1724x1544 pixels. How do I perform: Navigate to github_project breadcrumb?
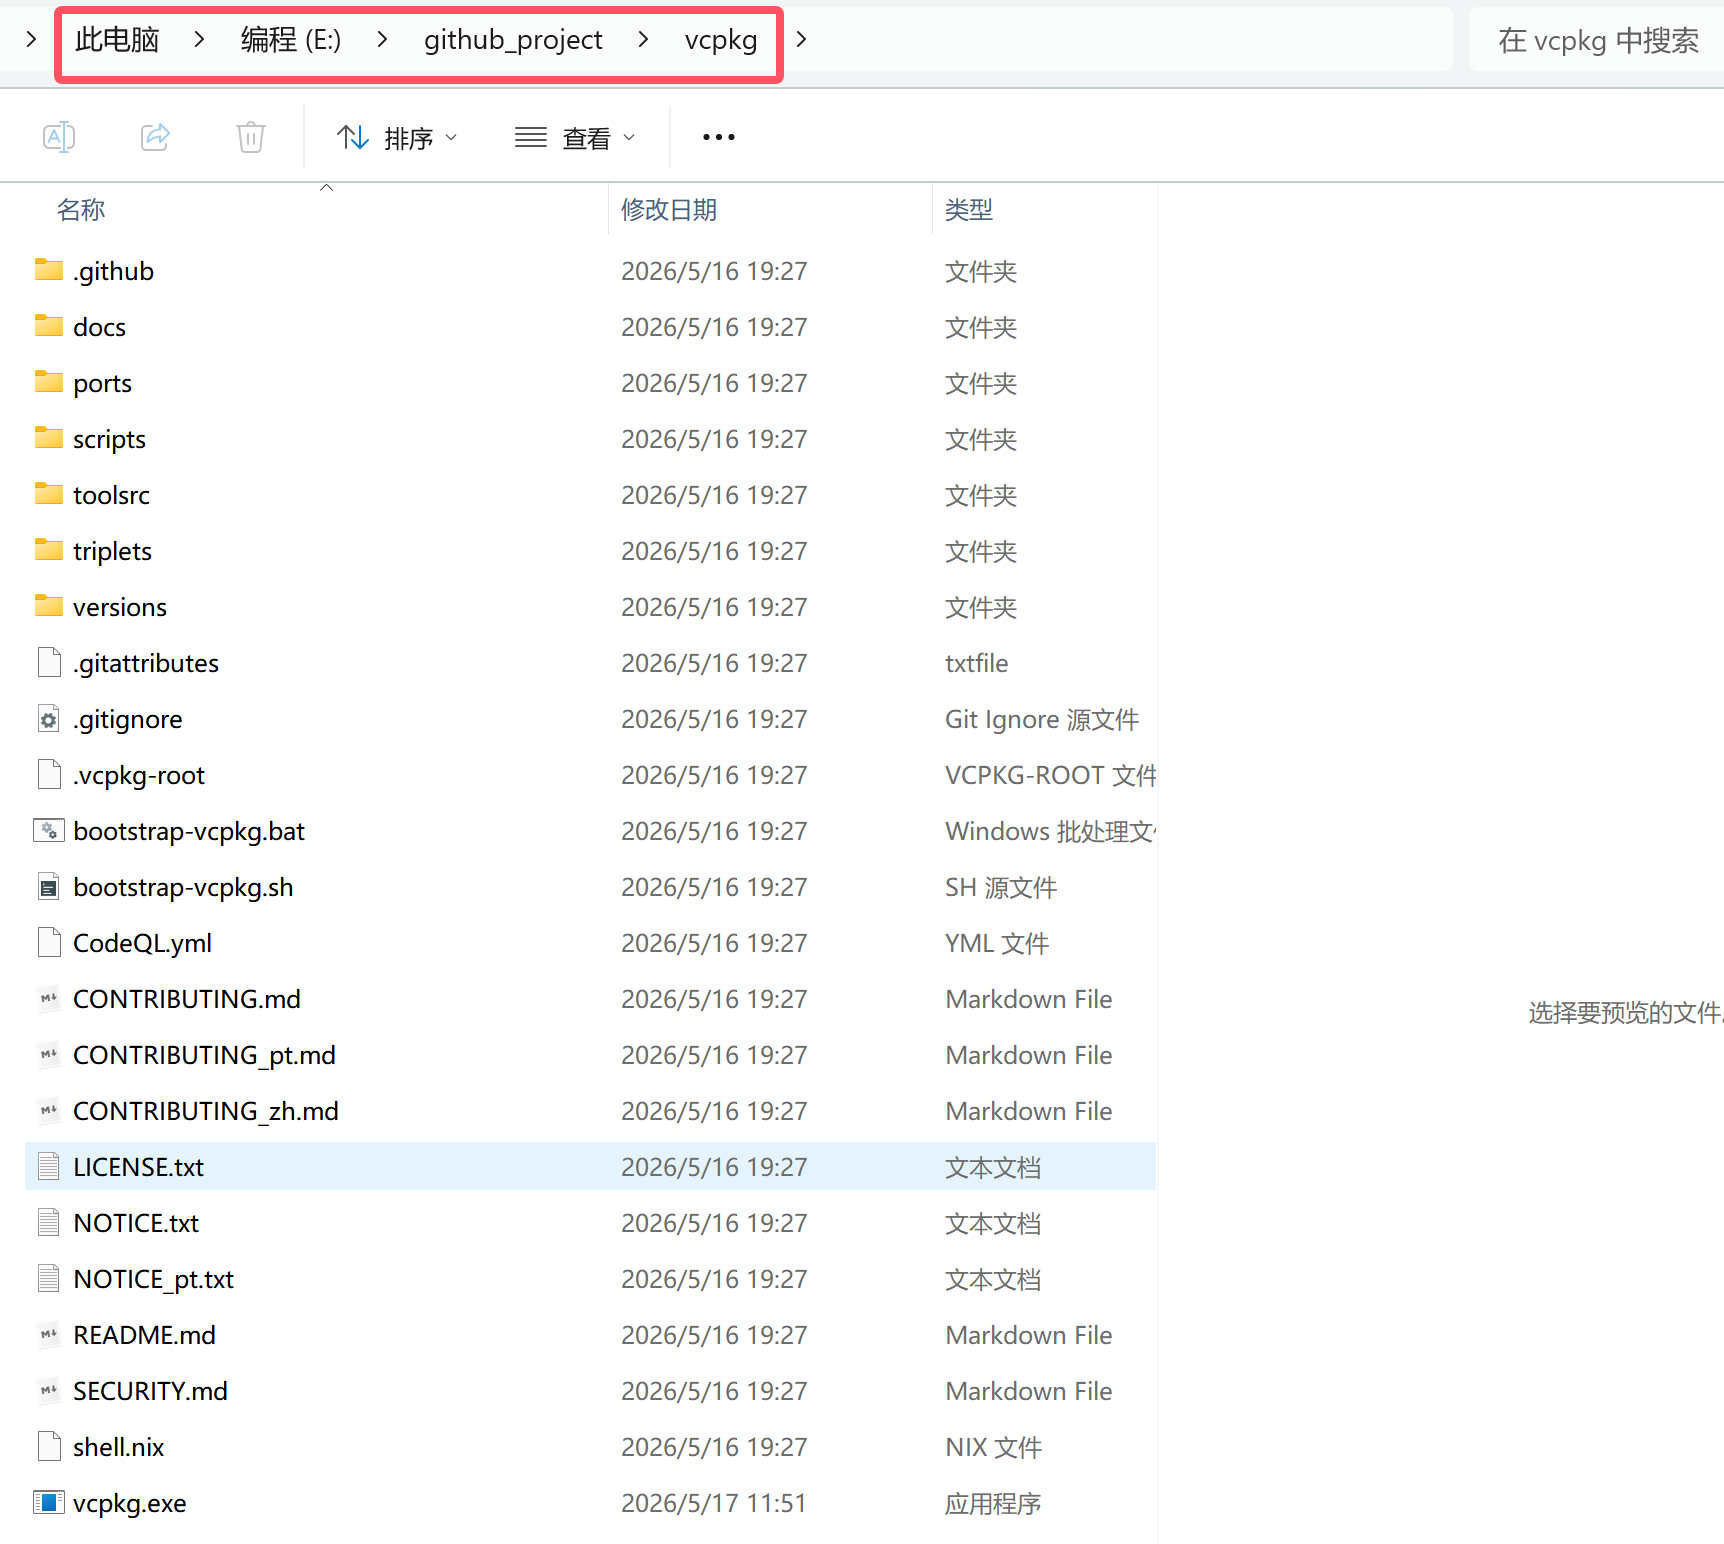pyautogui.click(x=513, y=39)
